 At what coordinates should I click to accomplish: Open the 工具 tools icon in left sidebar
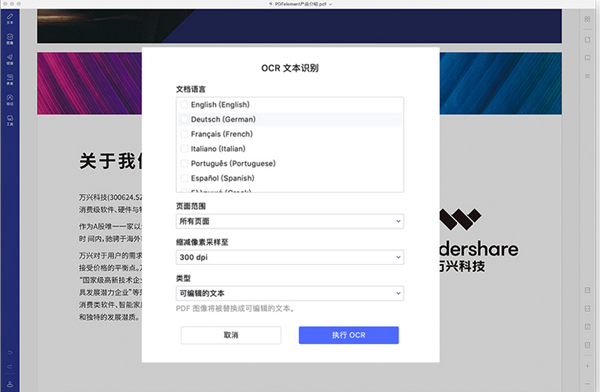10,120
